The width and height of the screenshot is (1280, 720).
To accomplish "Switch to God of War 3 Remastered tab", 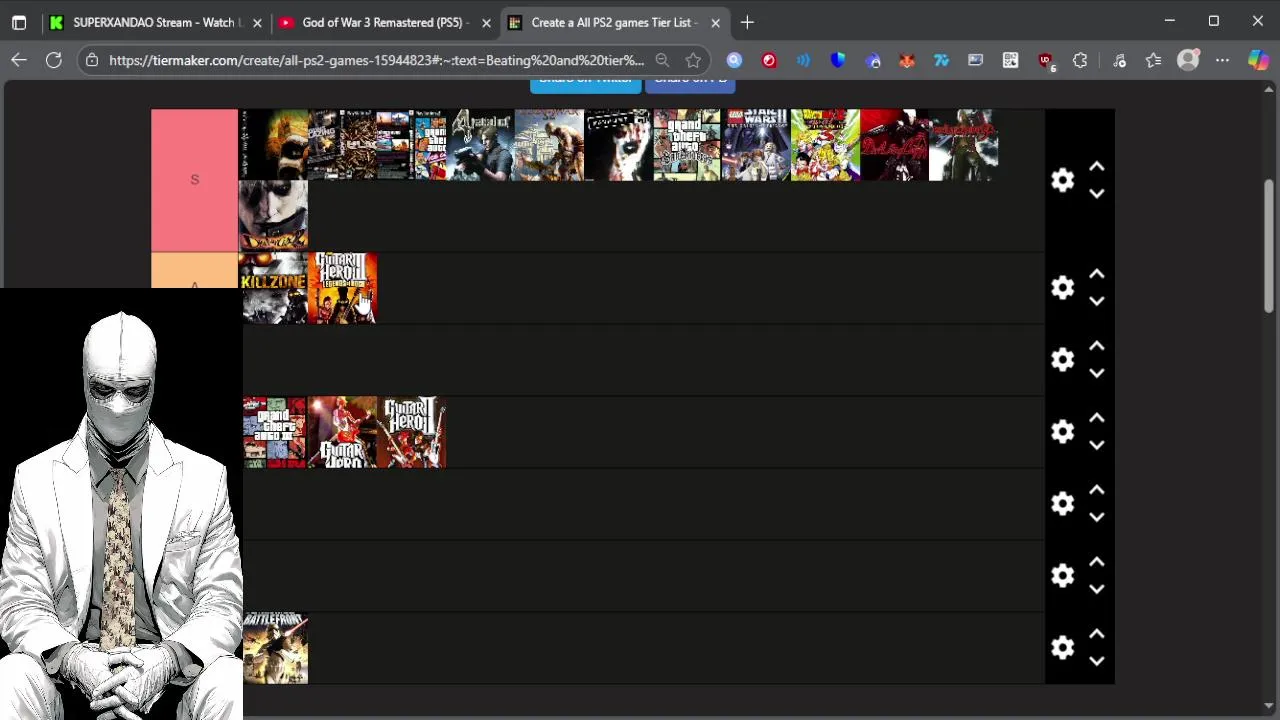I will pos(383,22).
